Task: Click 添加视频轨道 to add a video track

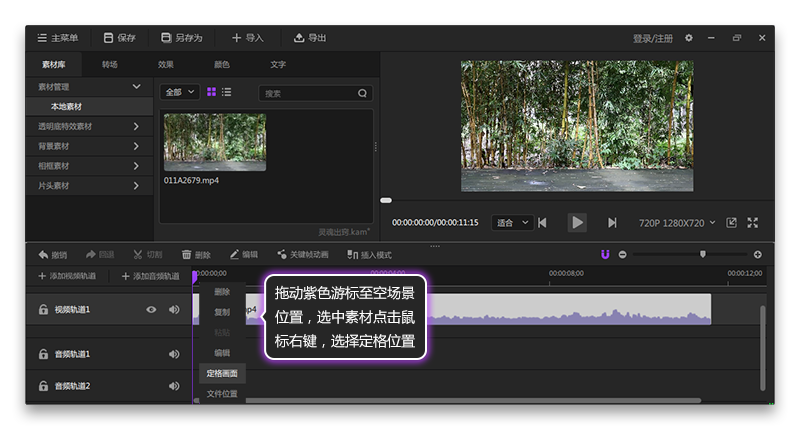Action: pyautogui.click(x=66, y=275)
